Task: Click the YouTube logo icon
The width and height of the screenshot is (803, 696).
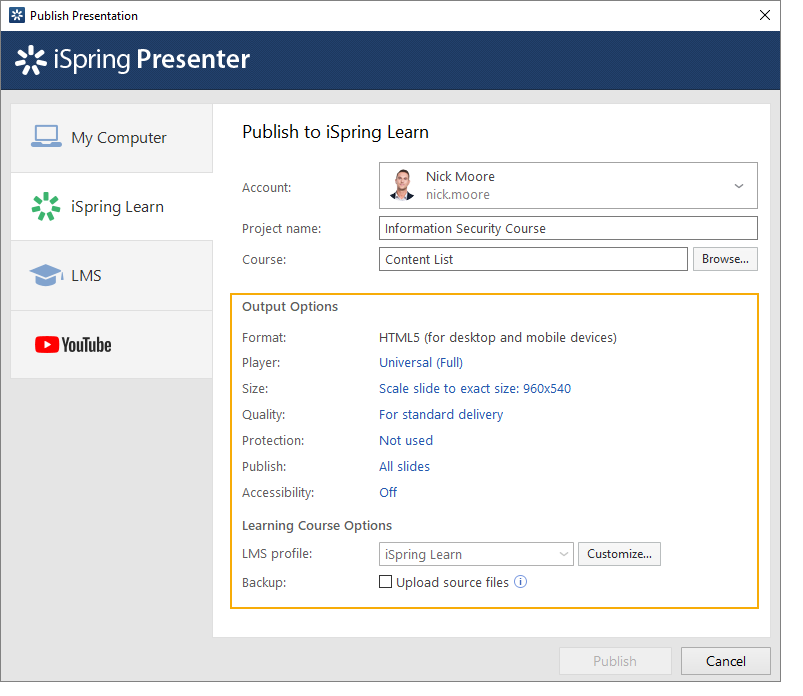Action: pyautogui.click(x=73, y=345)
